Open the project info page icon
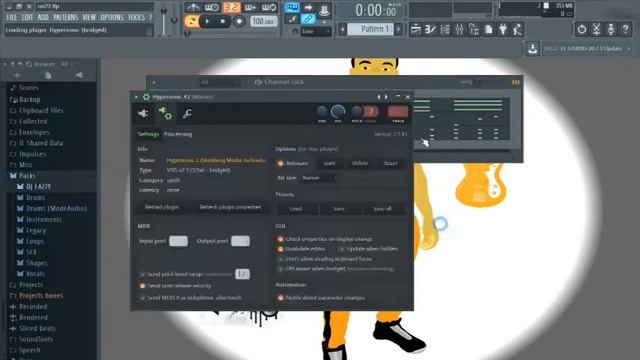640x360 pixels. pos(489,29)
